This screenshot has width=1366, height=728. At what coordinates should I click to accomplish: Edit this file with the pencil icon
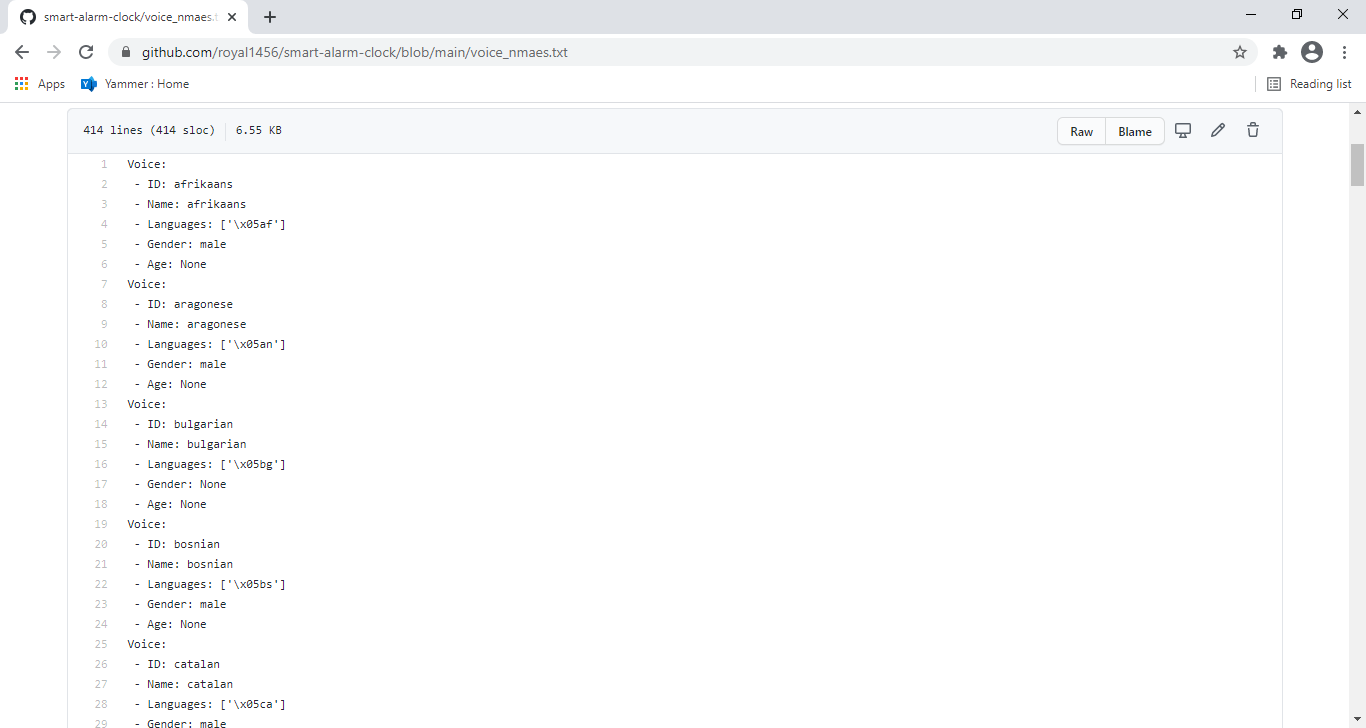[1218, 130]
